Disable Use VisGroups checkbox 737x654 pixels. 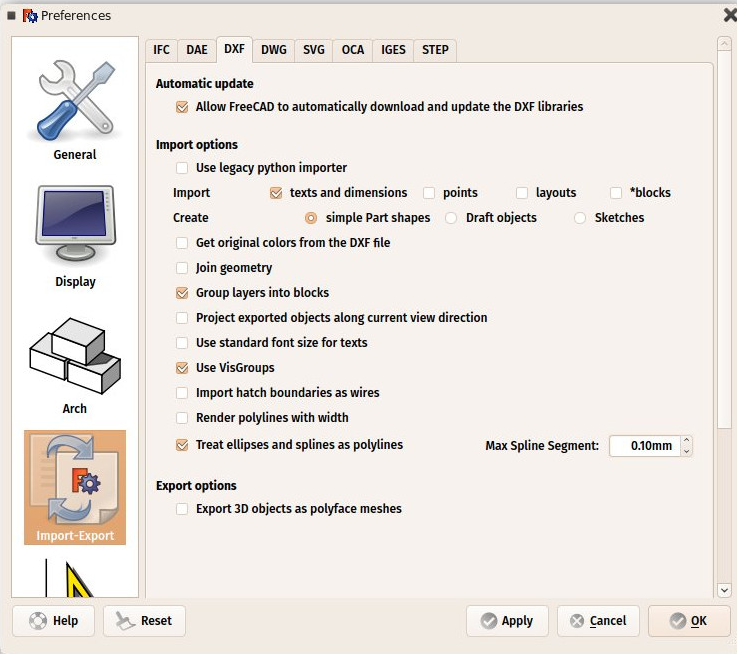pyautogui.click(x=182, y=368)
